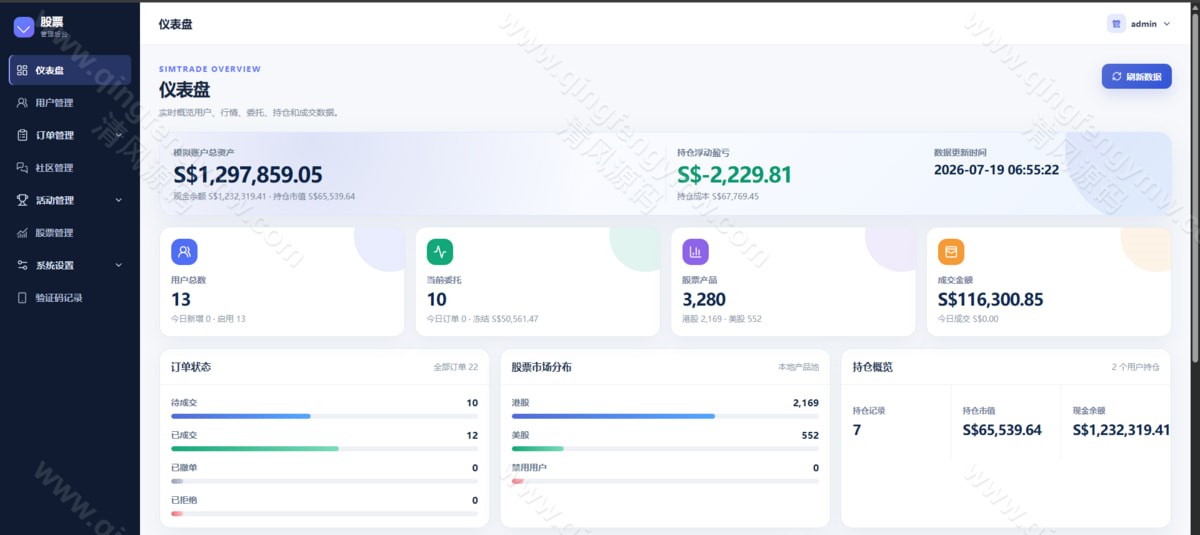1200x535 pixels.
Task: Click the admin username label
Action: pos(1144,23)
